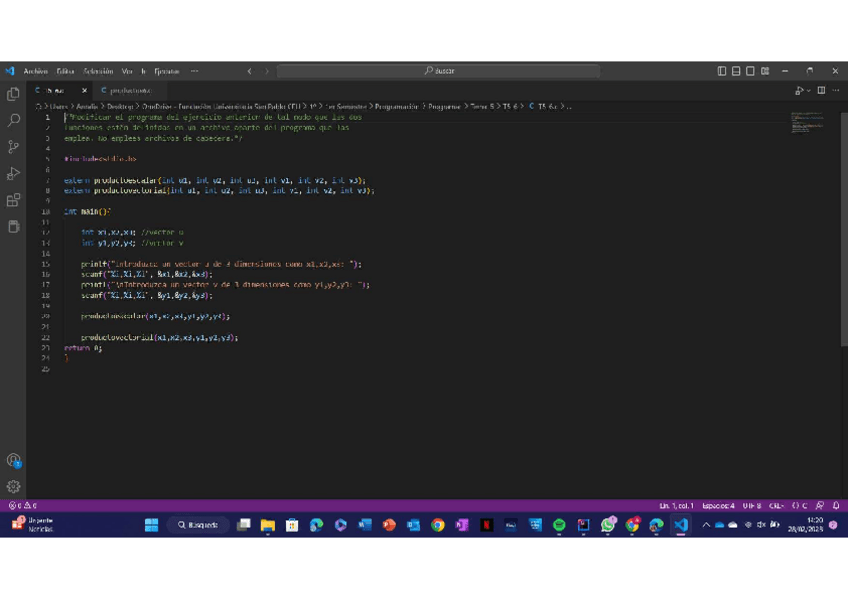The height and width of the screenshot is (599, 848).
Task: Open the Explorer view in activity bar
Action: [x=13, y=93]
